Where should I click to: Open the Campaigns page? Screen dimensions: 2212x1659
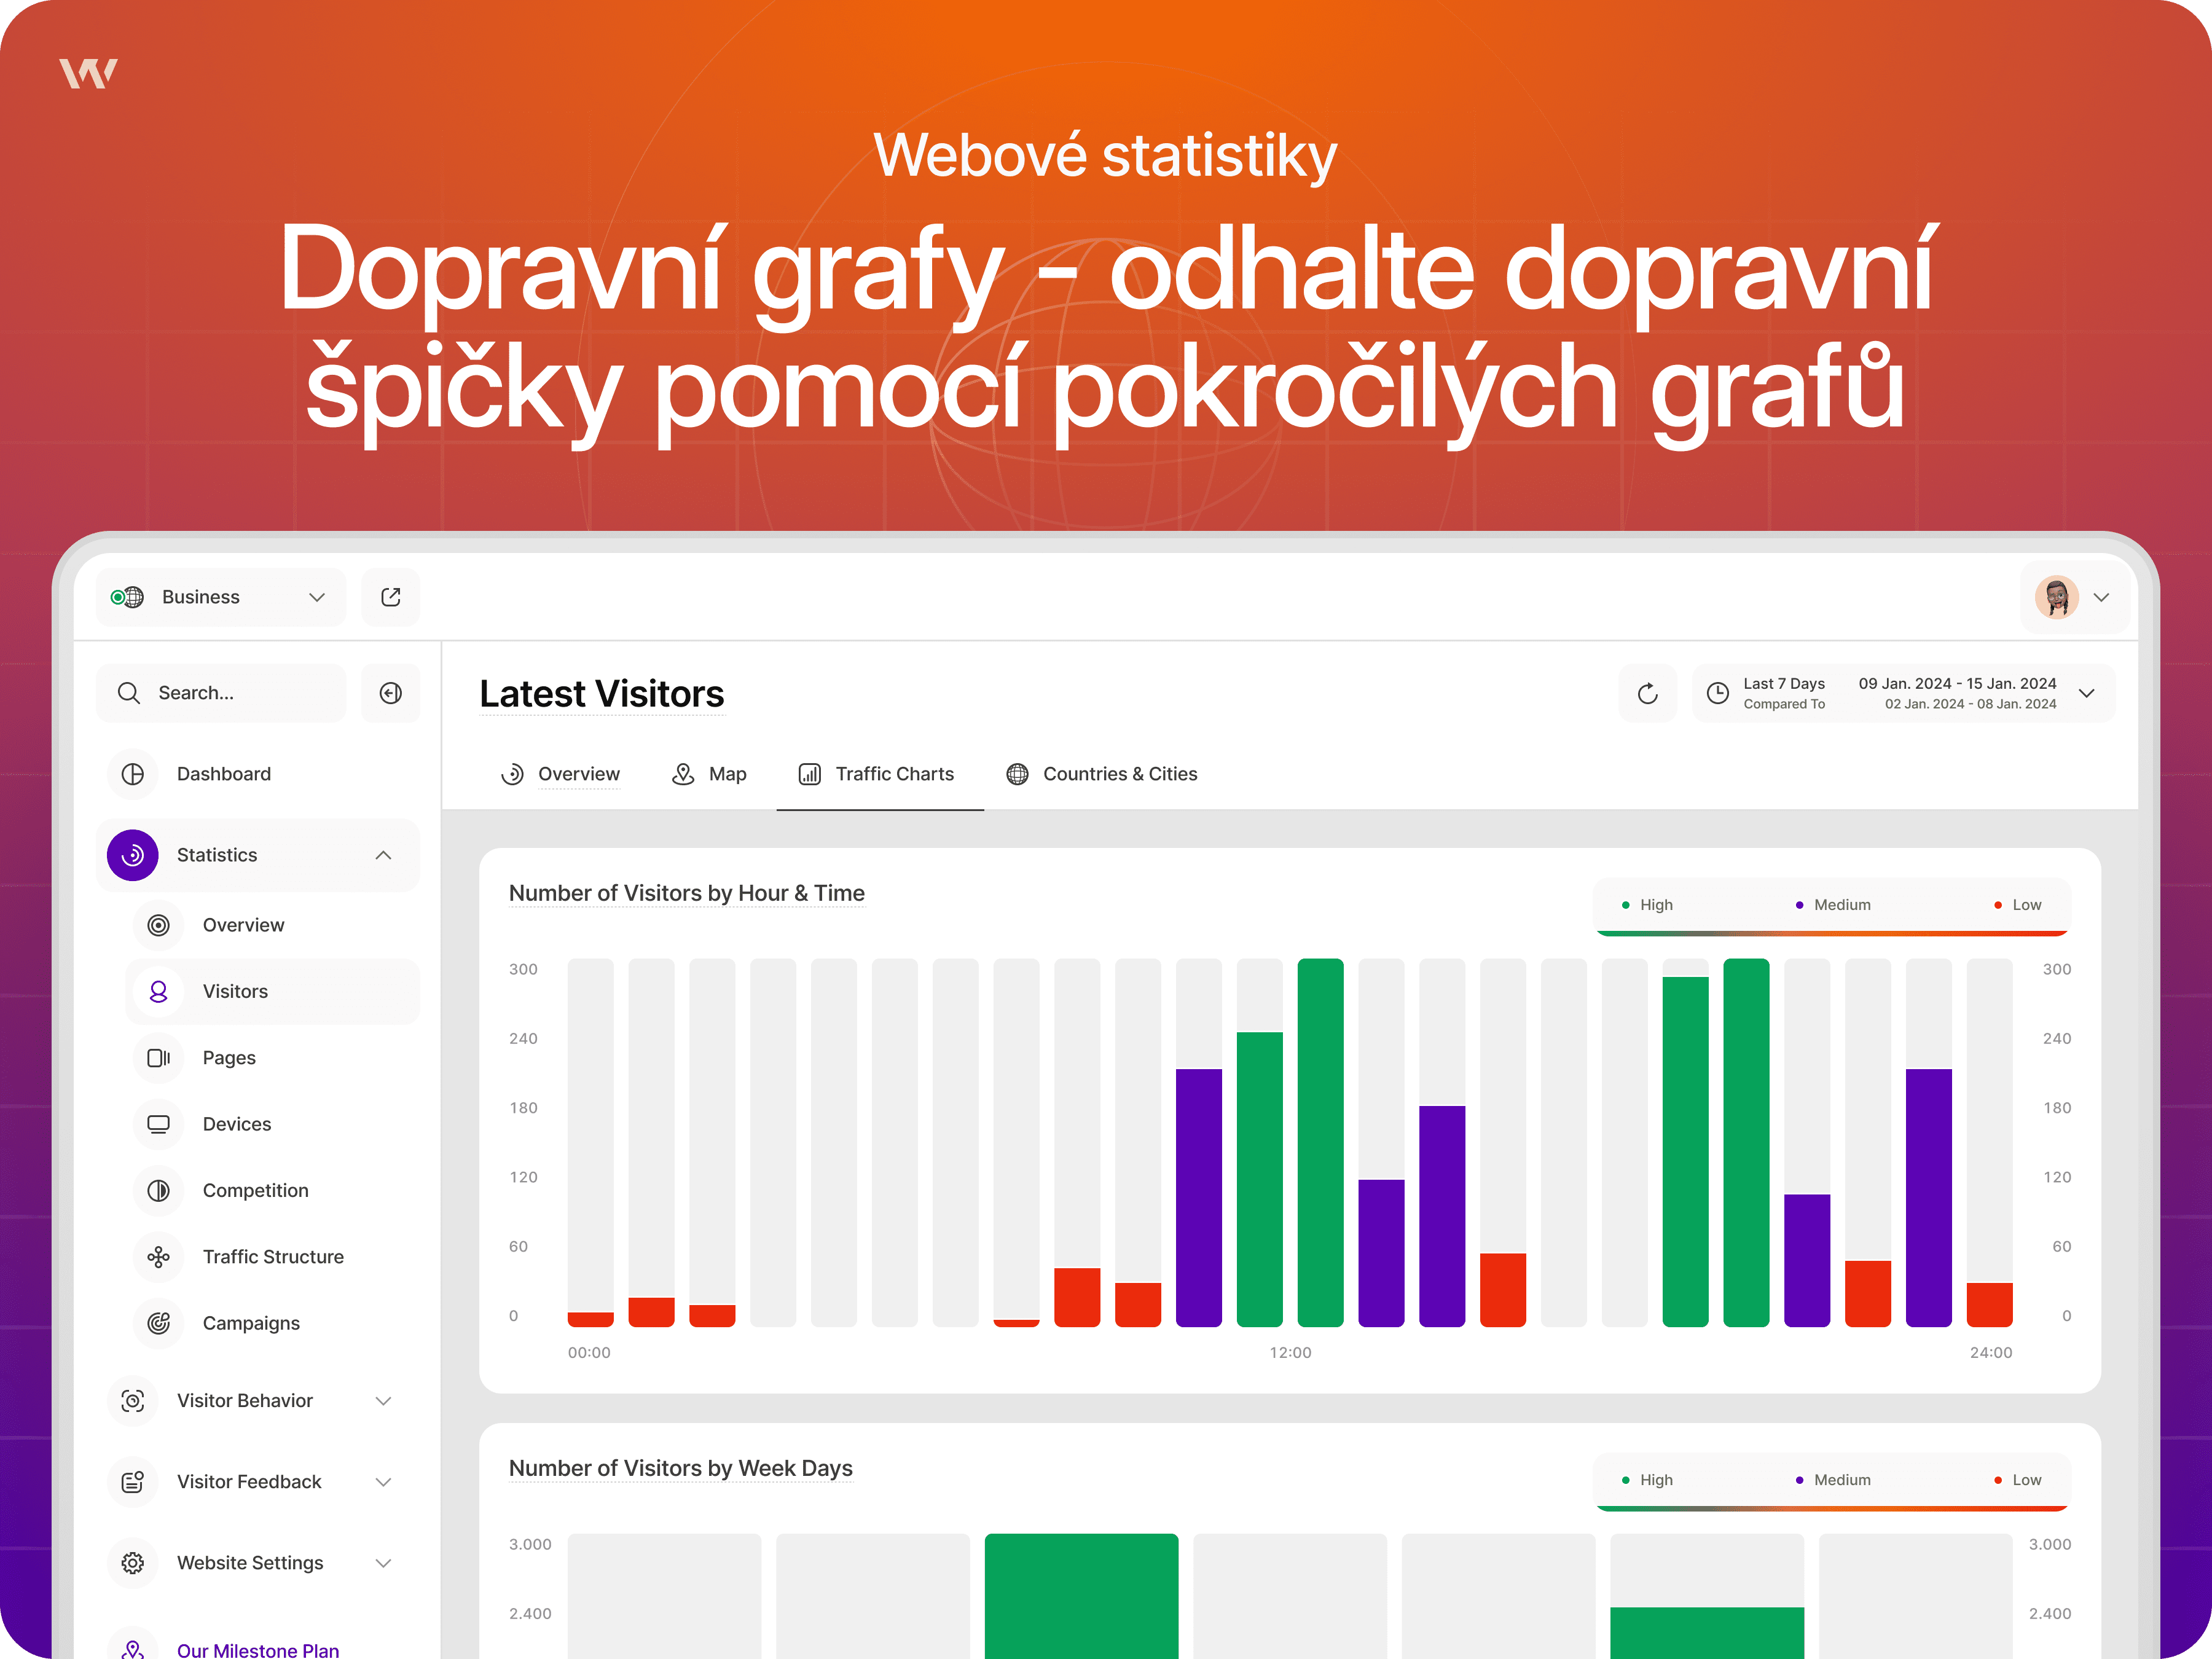pos(272,1323)
